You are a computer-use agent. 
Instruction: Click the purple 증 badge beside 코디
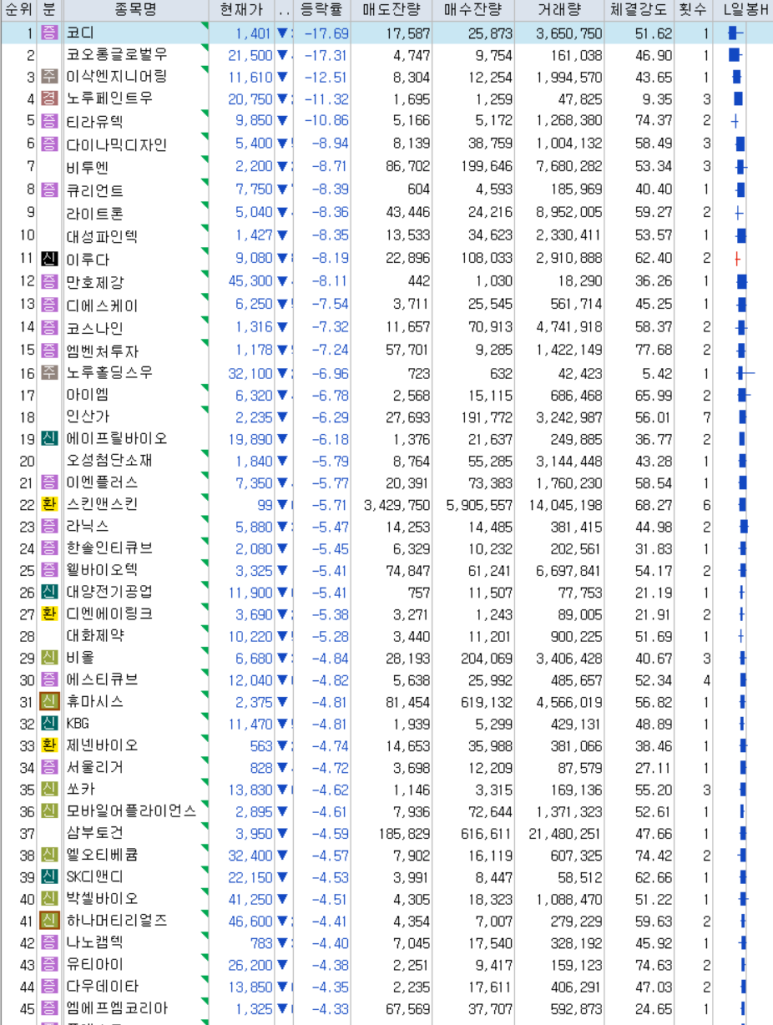click(x=50, y=33)
